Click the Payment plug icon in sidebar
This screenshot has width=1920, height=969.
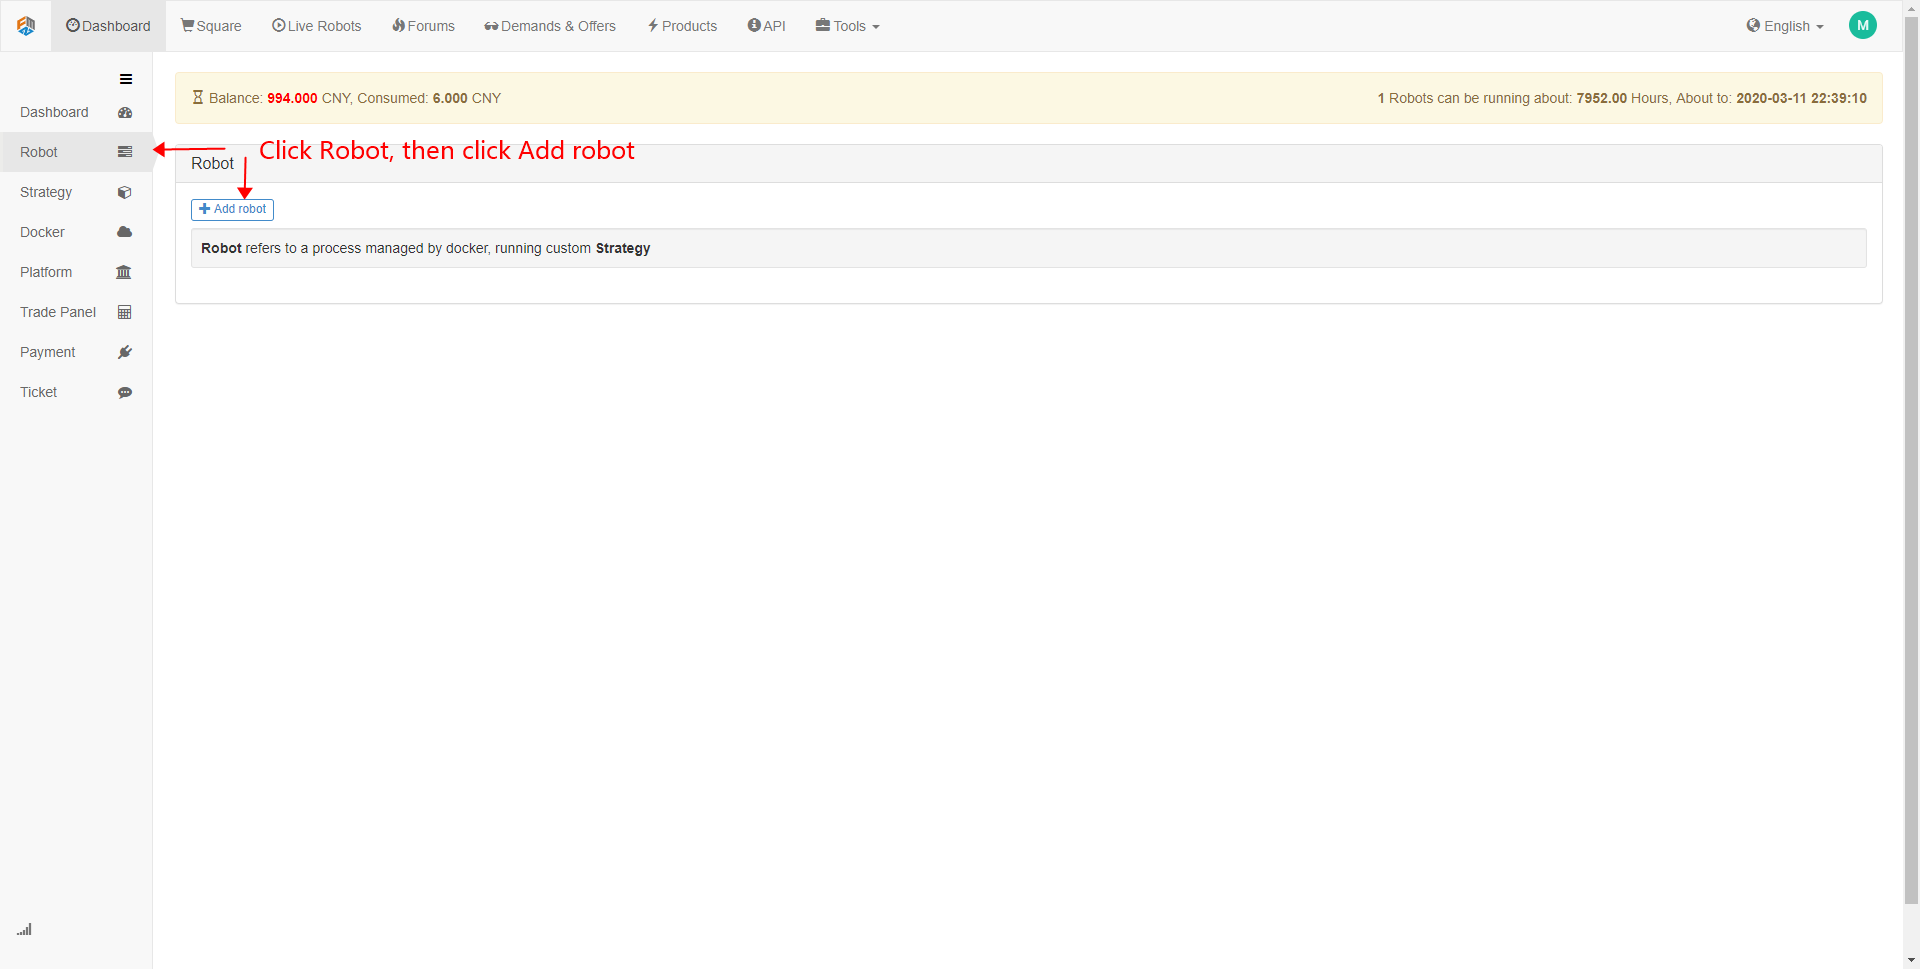tap(125, 352)
